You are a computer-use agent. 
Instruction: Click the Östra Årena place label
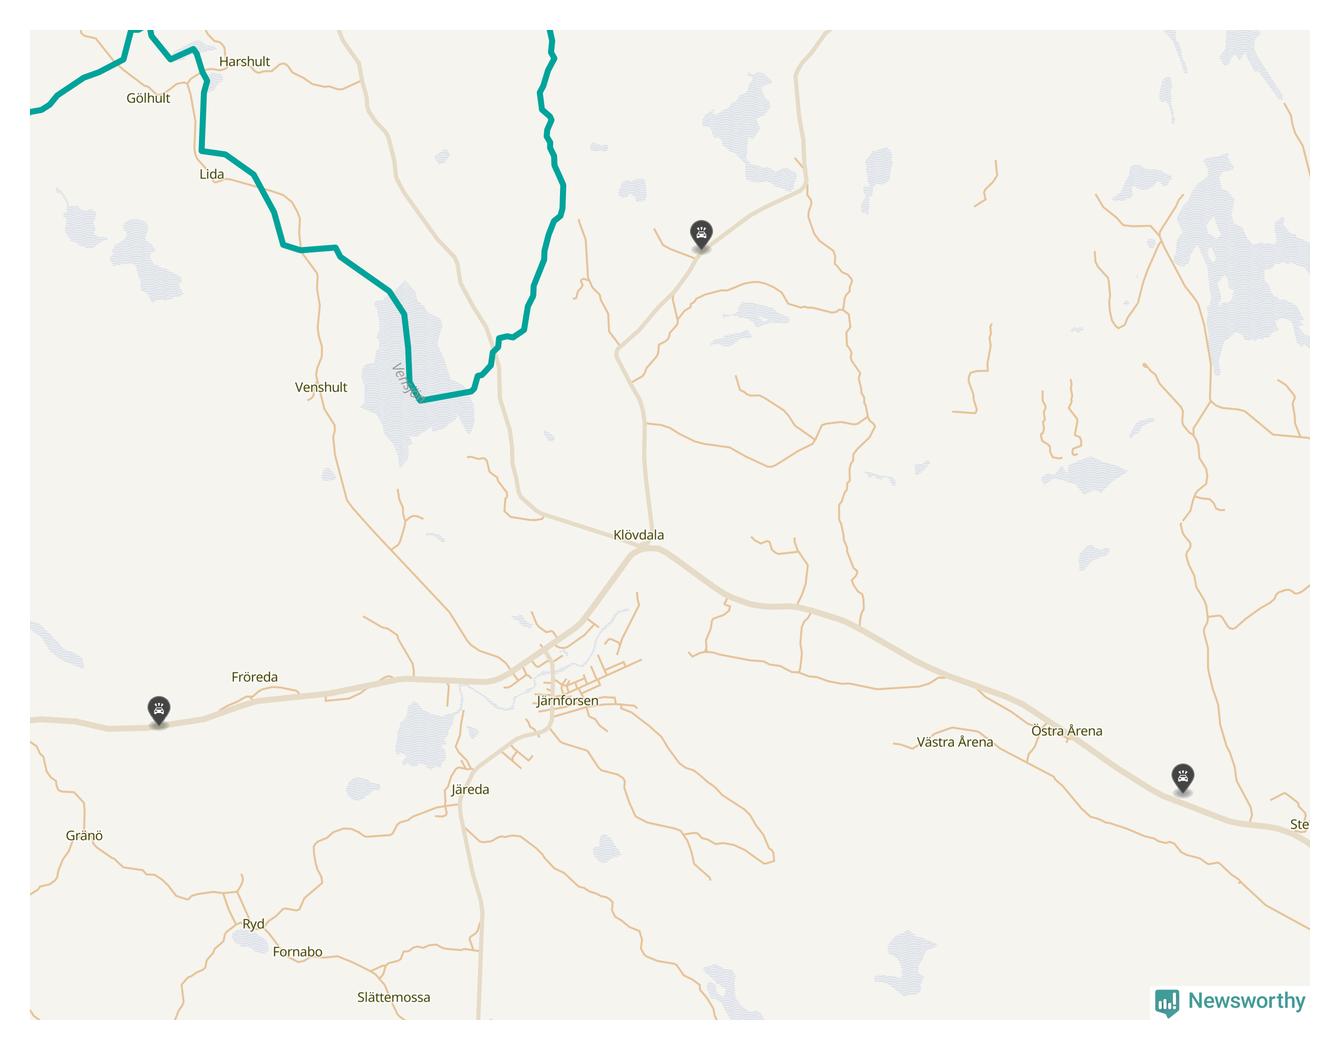coord(1067,731)
